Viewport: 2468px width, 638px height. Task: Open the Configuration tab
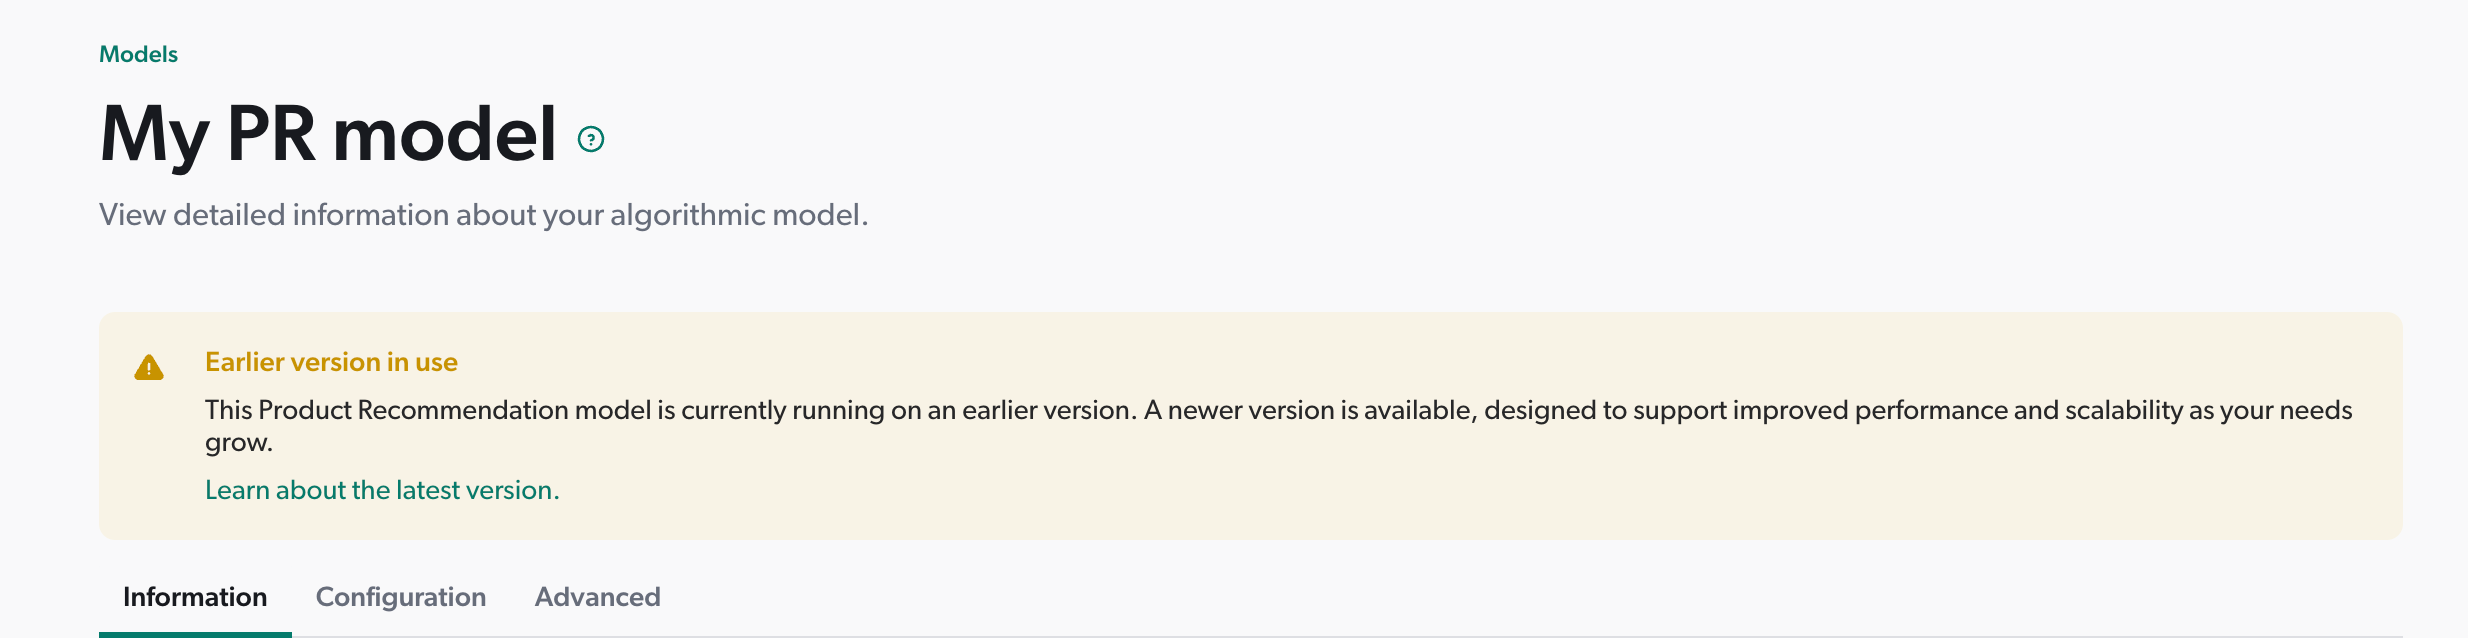tap(401, 597)
